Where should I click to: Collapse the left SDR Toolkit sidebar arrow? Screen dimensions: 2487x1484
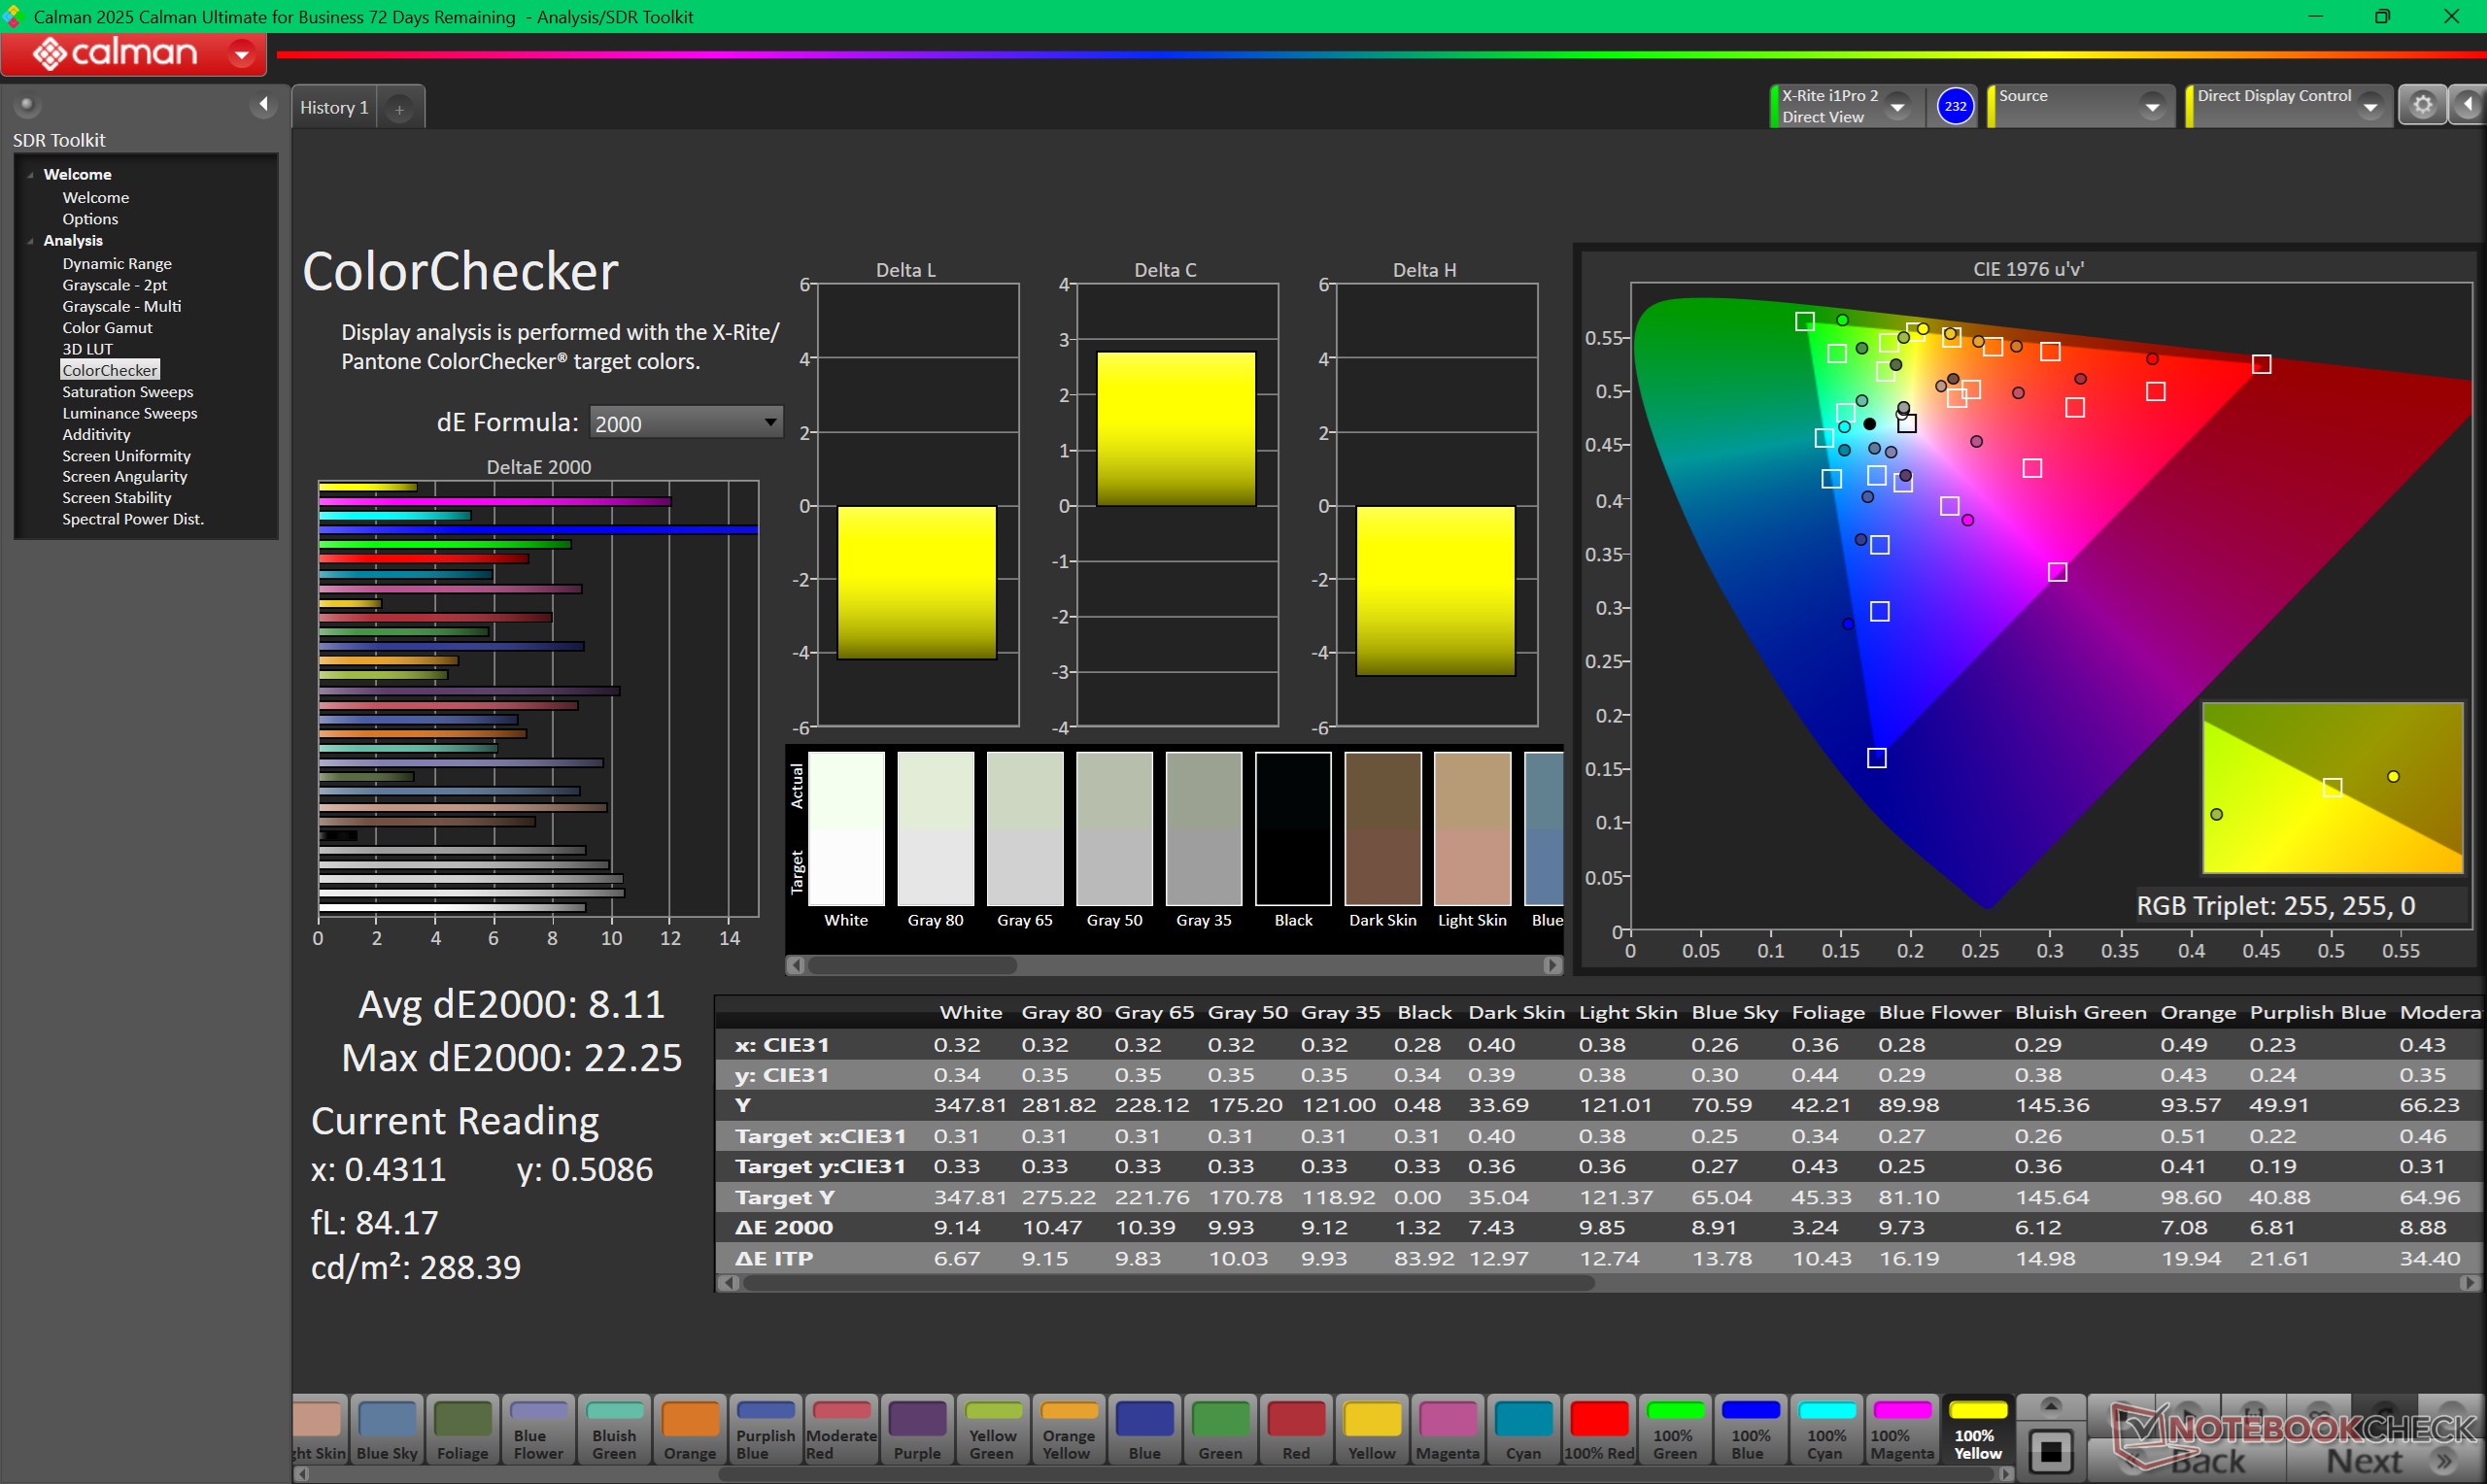coord(263,104)
